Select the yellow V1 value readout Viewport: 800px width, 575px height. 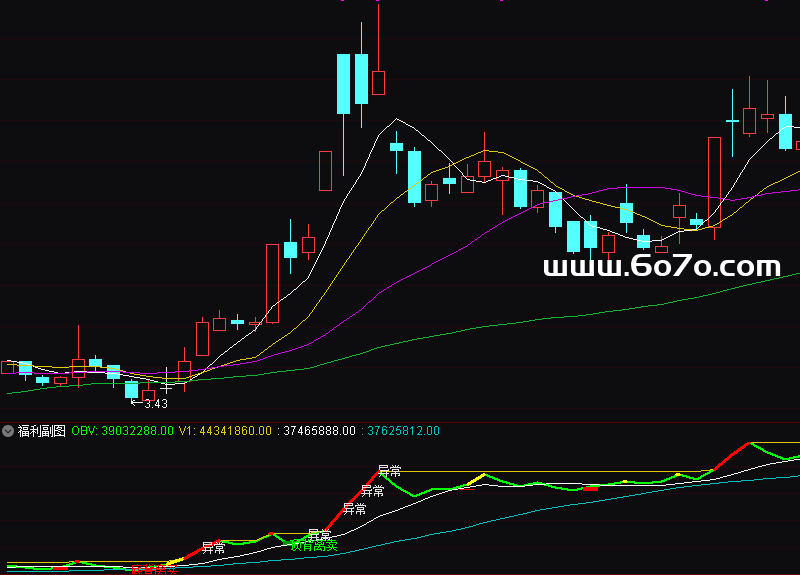coord(225,431)
